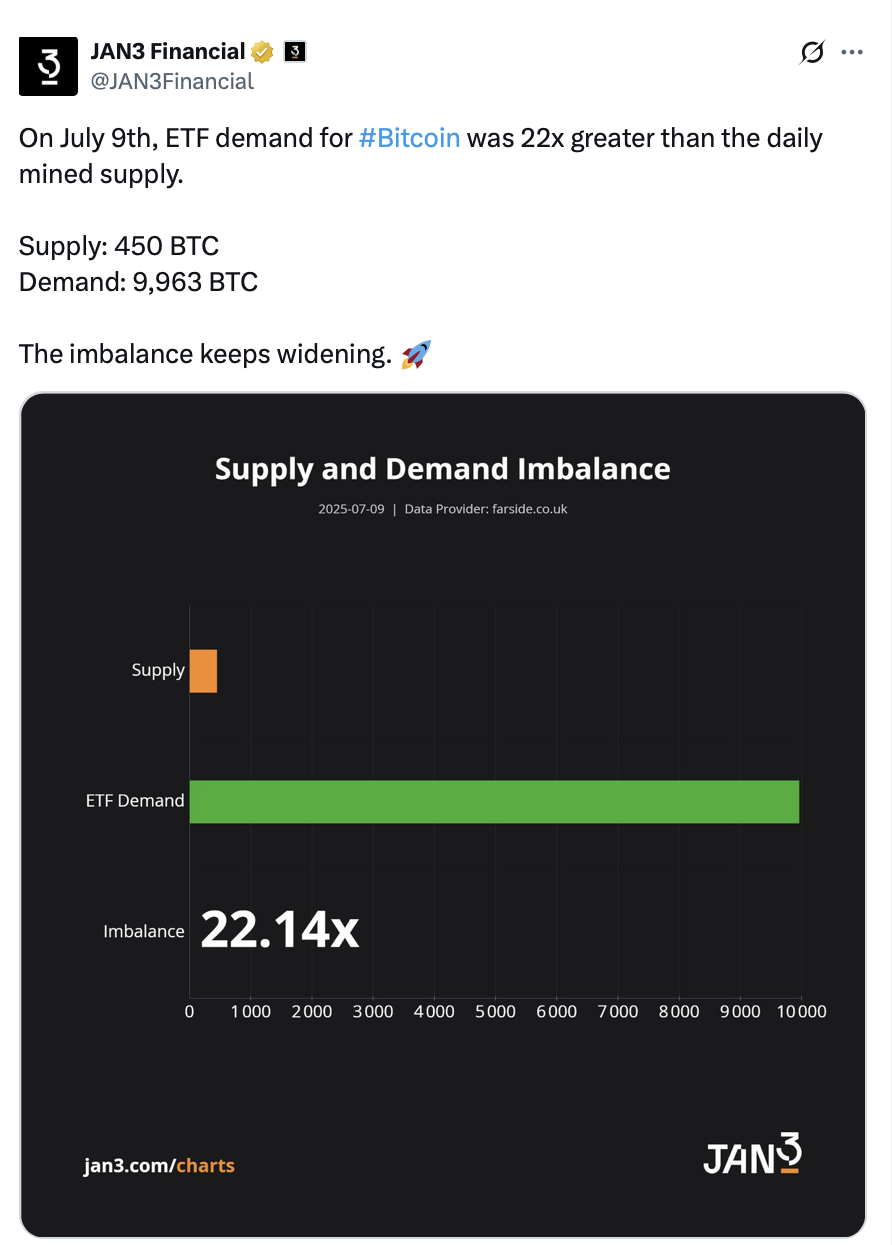Open the post options via the ellipsis
The height and width of the screenshot is (1245, 892).
click(852, 52)
